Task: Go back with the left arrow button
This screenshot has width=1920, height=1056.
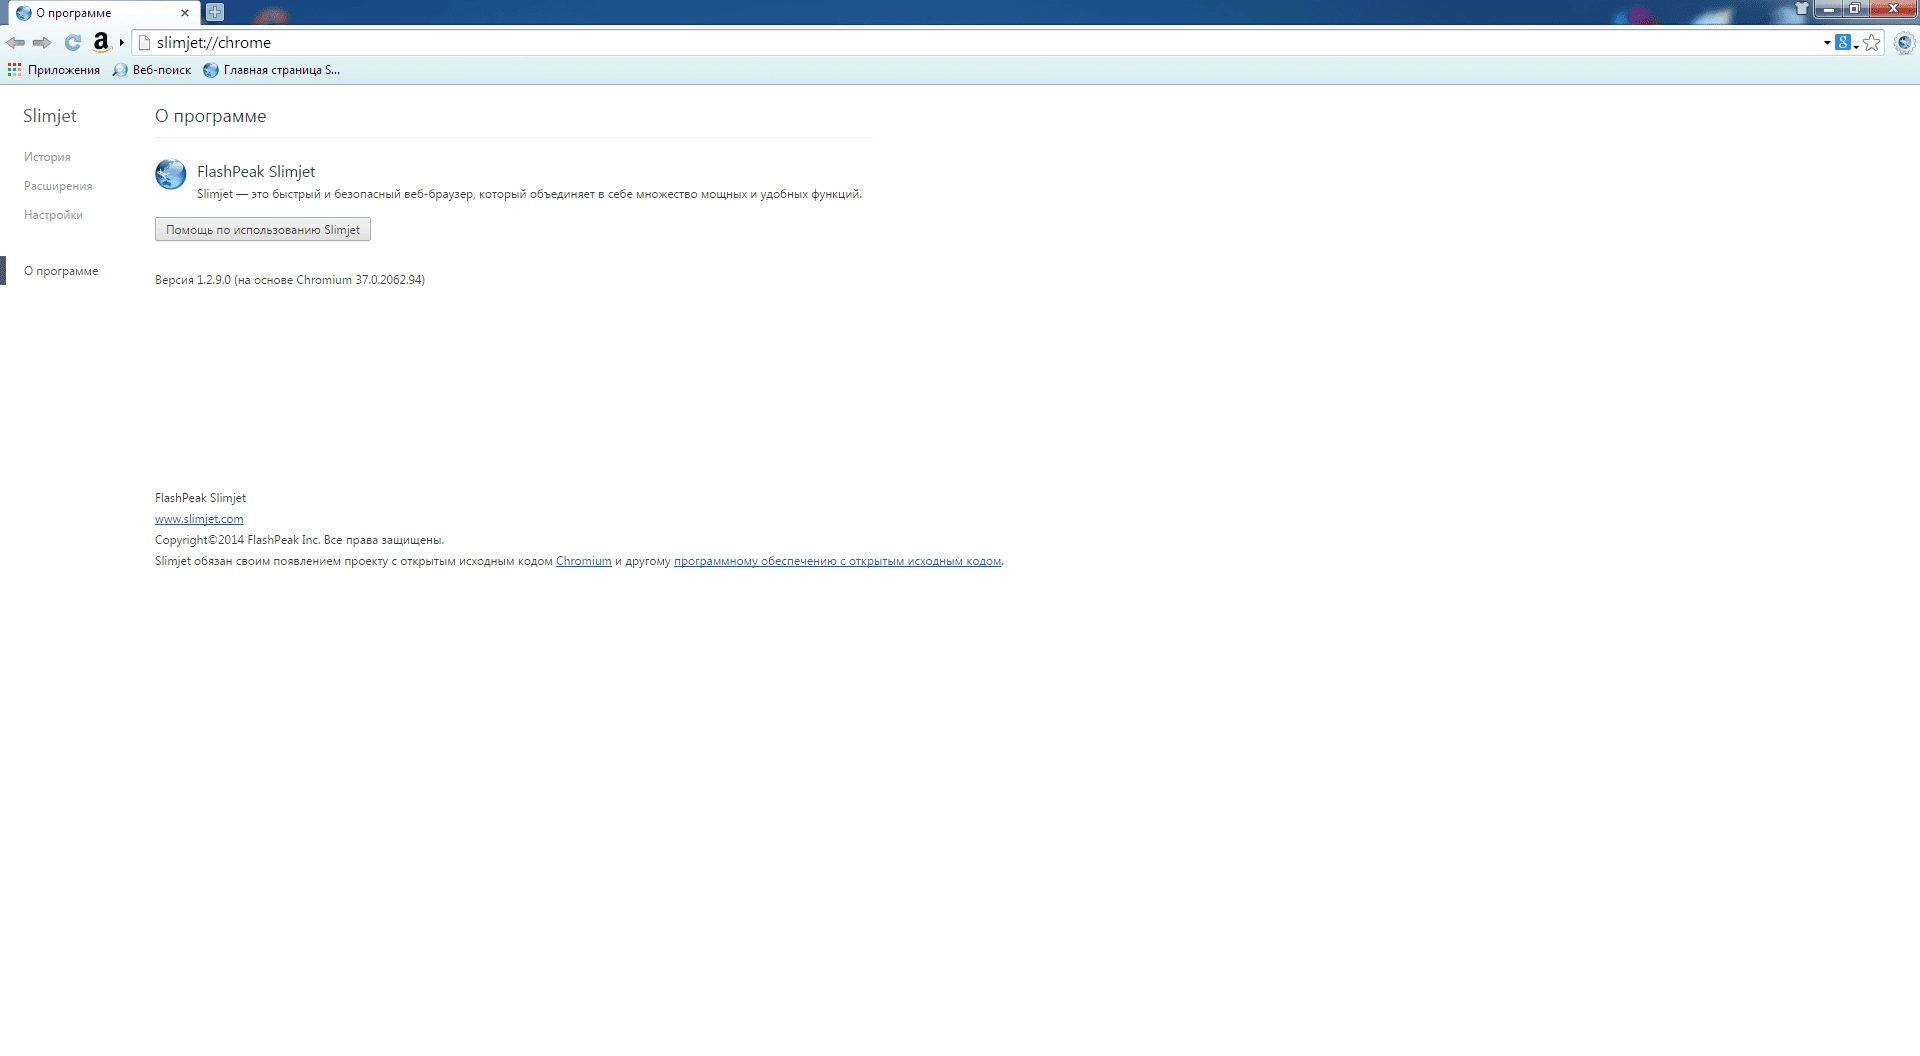Action: (x=15, y=43)
